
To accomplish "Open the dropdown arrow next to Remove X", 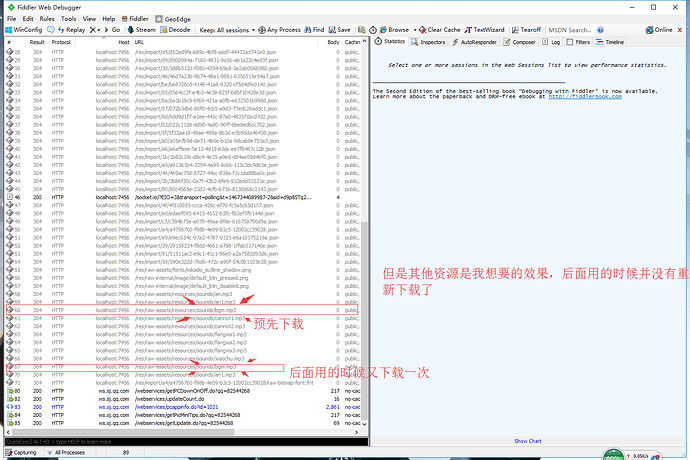I will (x=99, y=30).
